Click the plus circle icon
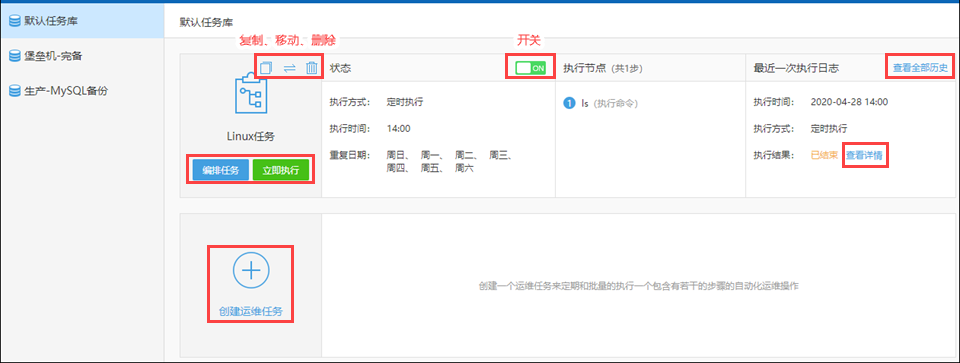 (x=250, y=271)
